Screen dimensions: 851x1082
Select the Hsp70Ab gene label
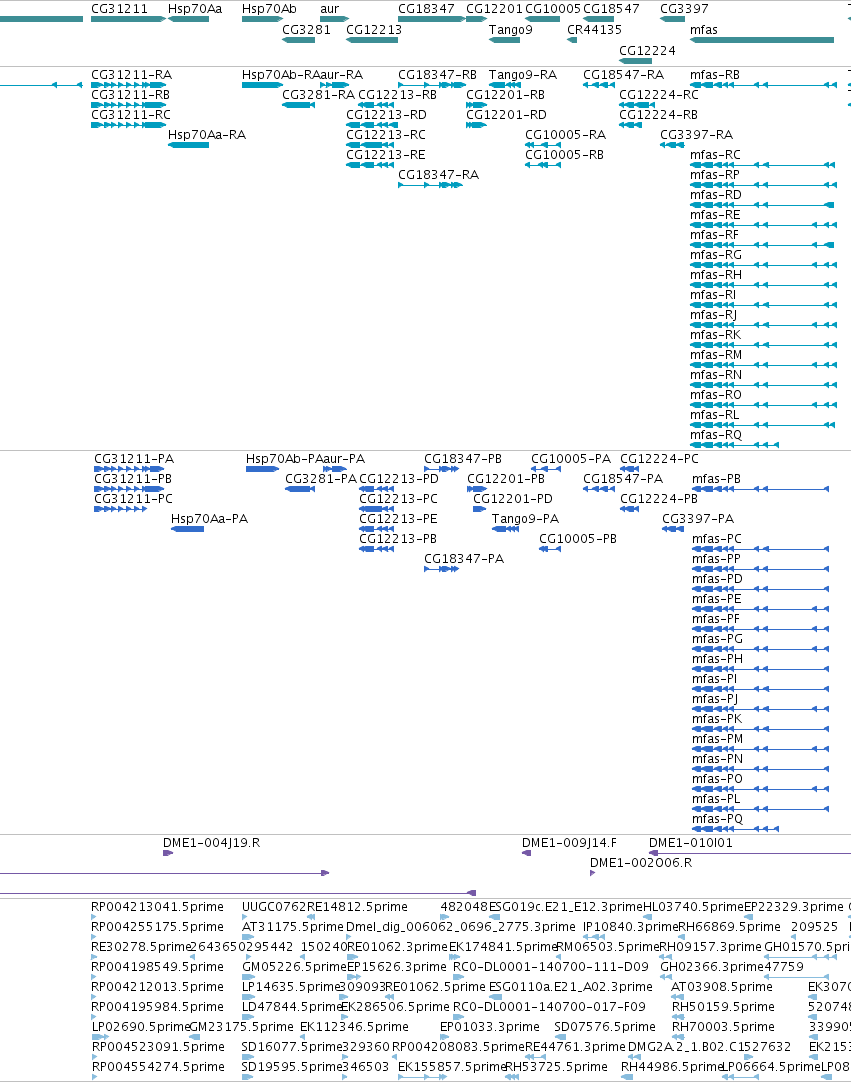[269, 9]
